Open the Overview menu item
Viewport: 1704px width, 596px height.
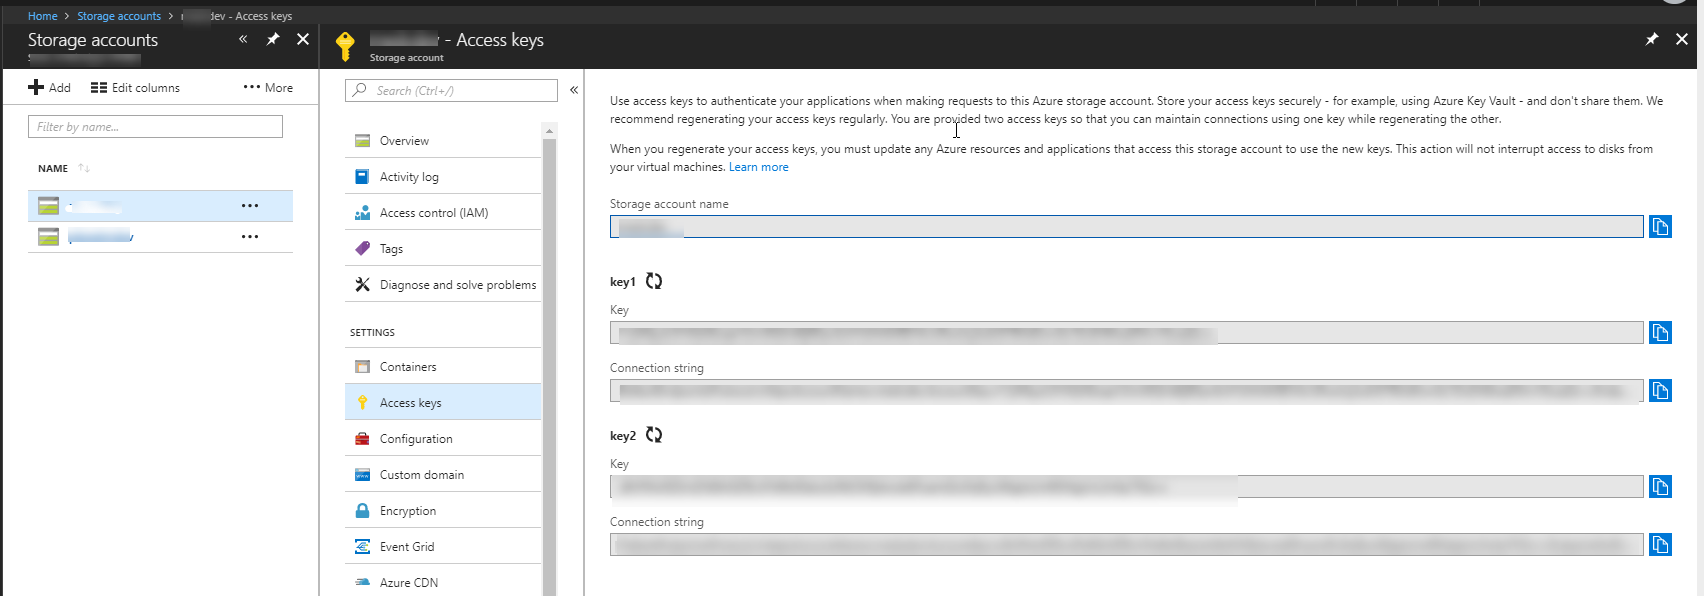443,141
